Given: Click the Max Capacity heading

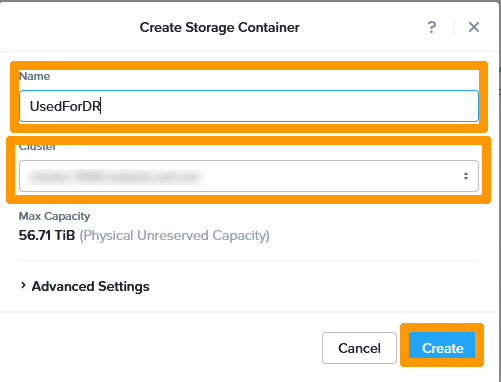Looking at the screenshot, I should tap(54, 216).
